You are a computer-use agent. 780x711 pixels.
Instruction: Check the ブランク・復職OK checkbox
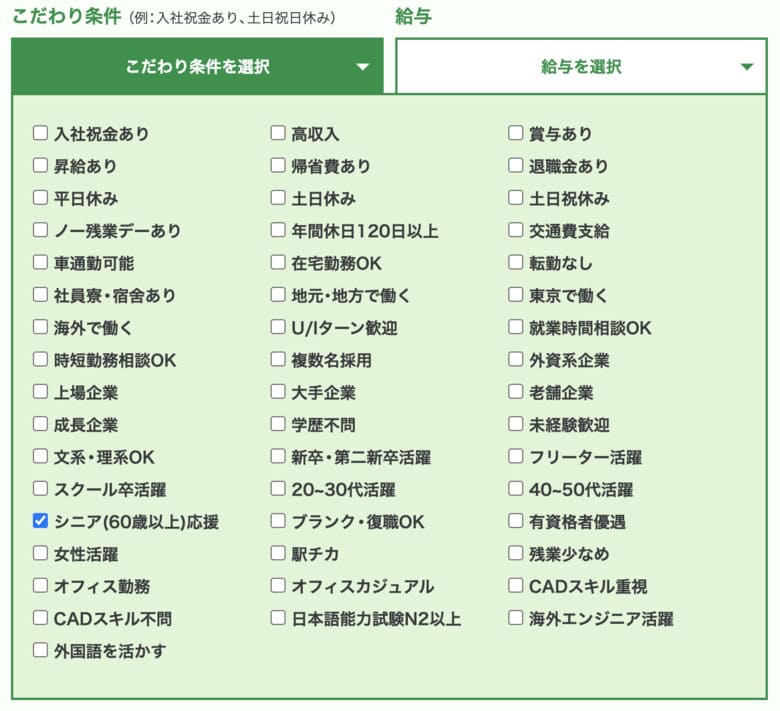278,521
